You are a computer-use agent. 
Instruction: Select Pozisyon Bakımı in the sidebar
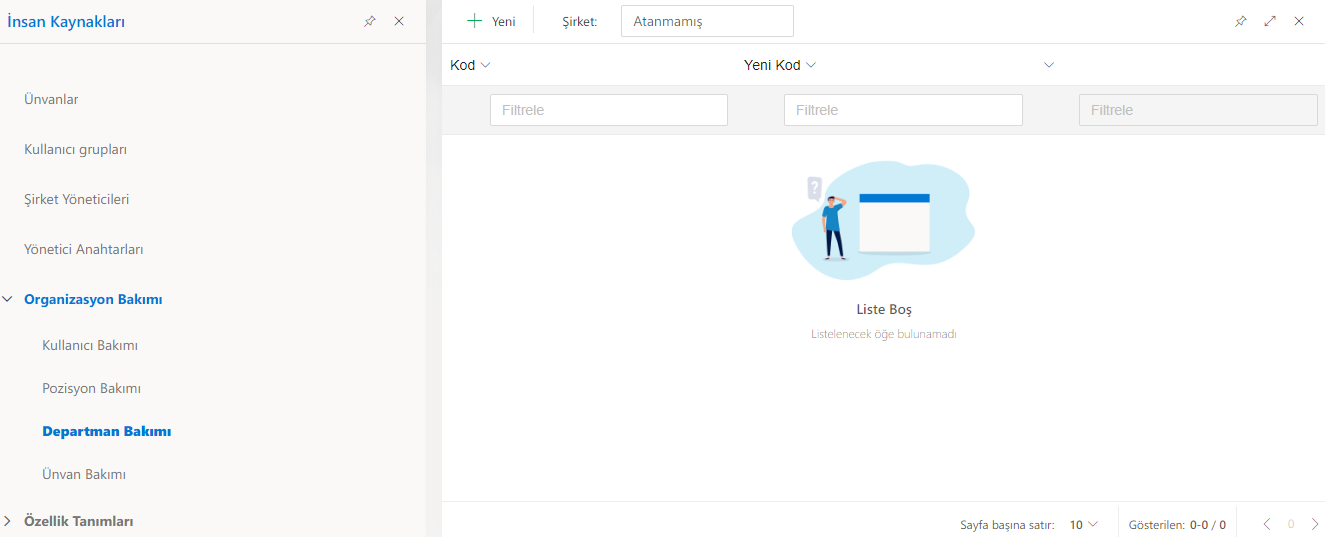click(91, 388)
